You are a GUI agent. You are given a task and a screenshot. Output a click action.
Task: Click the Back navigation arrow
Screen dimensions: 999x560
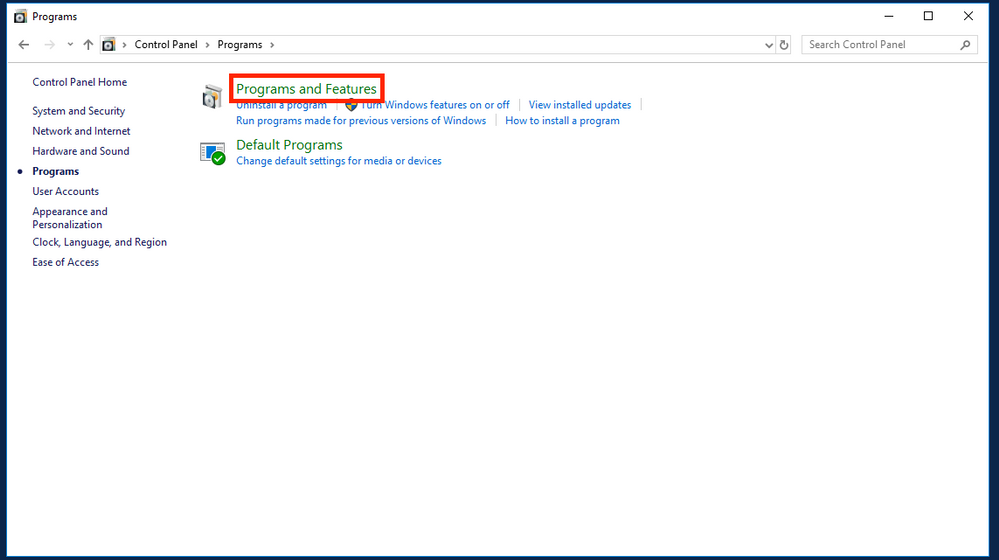tap(24, 45)
